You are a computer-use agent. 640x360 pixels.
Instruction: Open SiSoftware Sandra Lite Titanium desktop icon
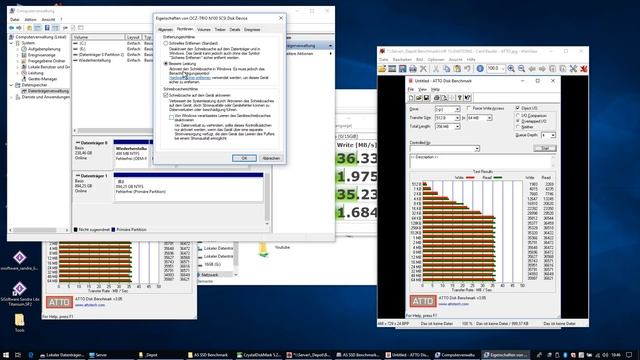tap(19, 293)
